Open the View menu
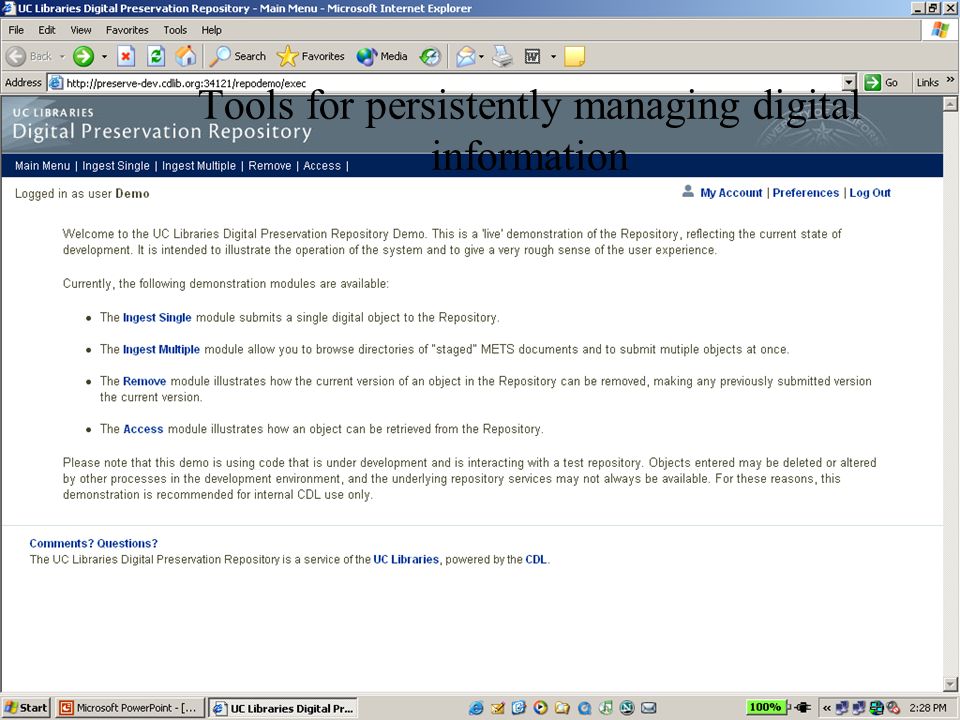960x720 pixels. click(80, 30)
